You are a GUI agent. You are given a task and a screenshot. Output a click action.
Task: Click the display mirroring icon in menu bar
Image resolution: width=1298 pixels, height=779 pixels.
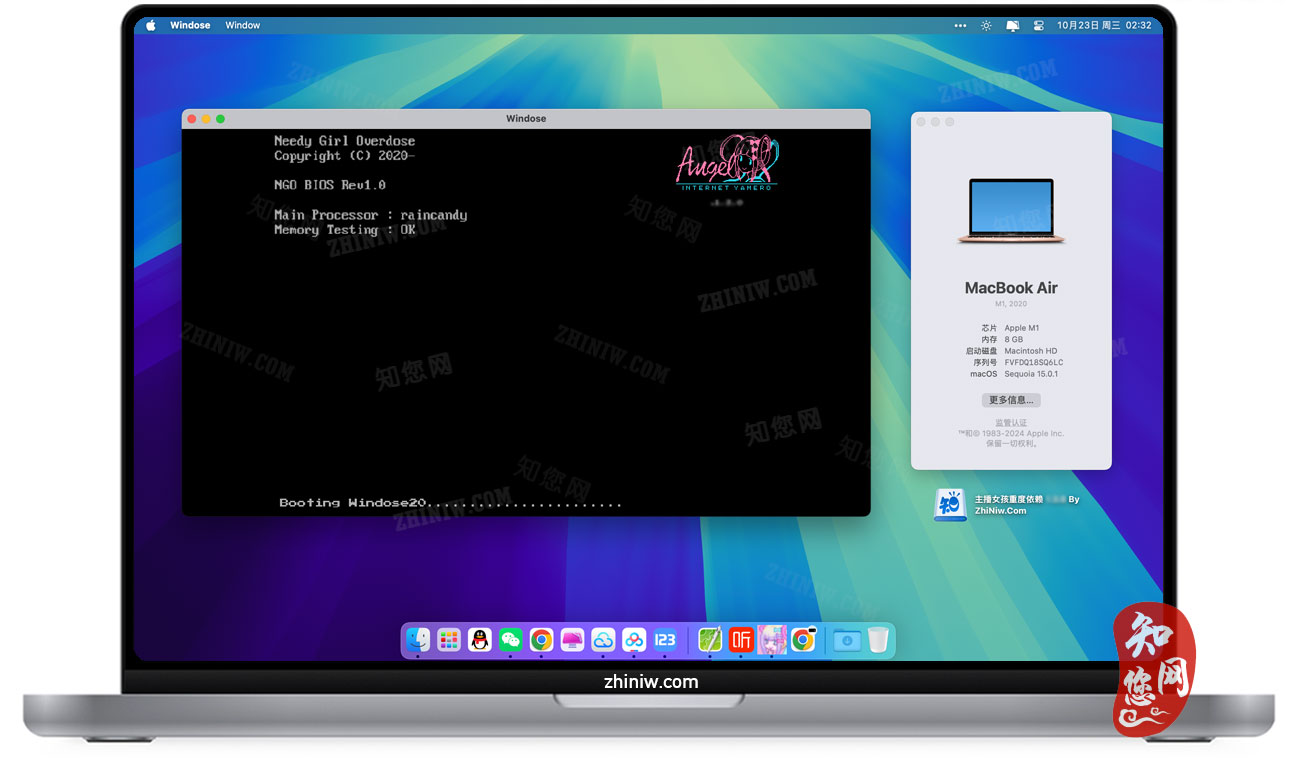click(1013, 25)
